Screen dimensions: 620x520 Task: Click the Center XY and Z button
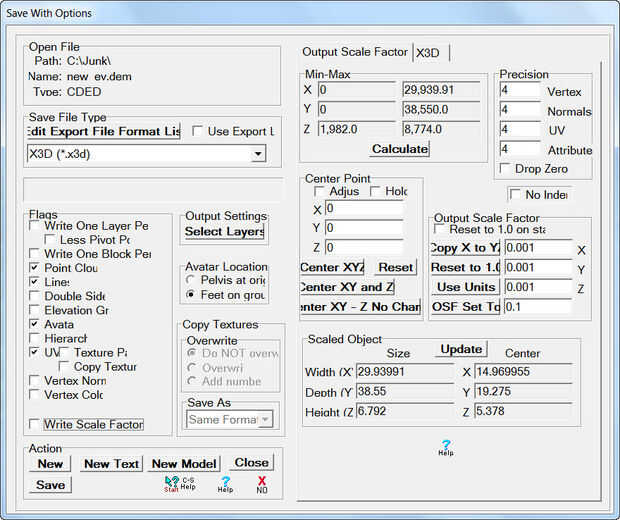(347, 287)
